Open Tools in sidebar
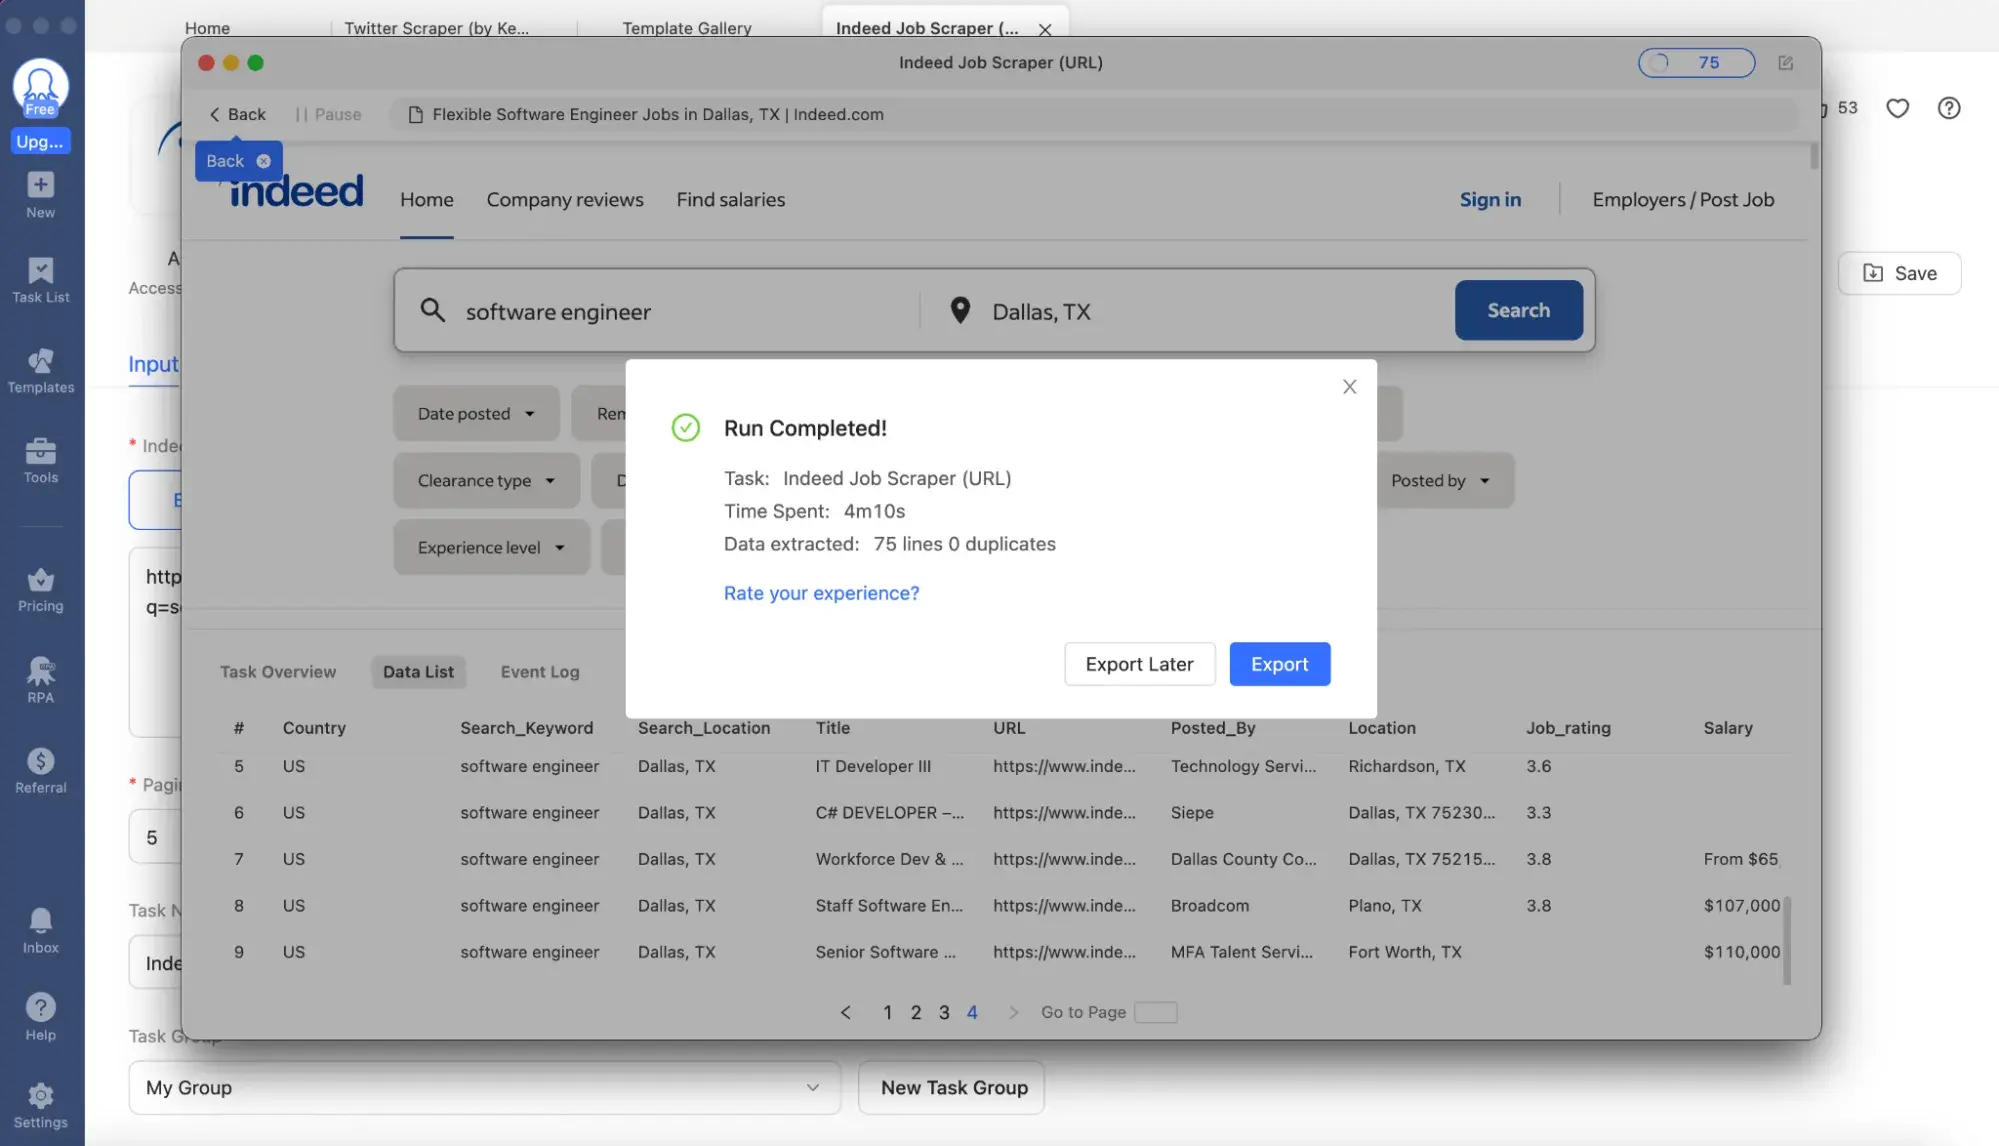The image size is (1999, 1146). (x=40, y=460)
